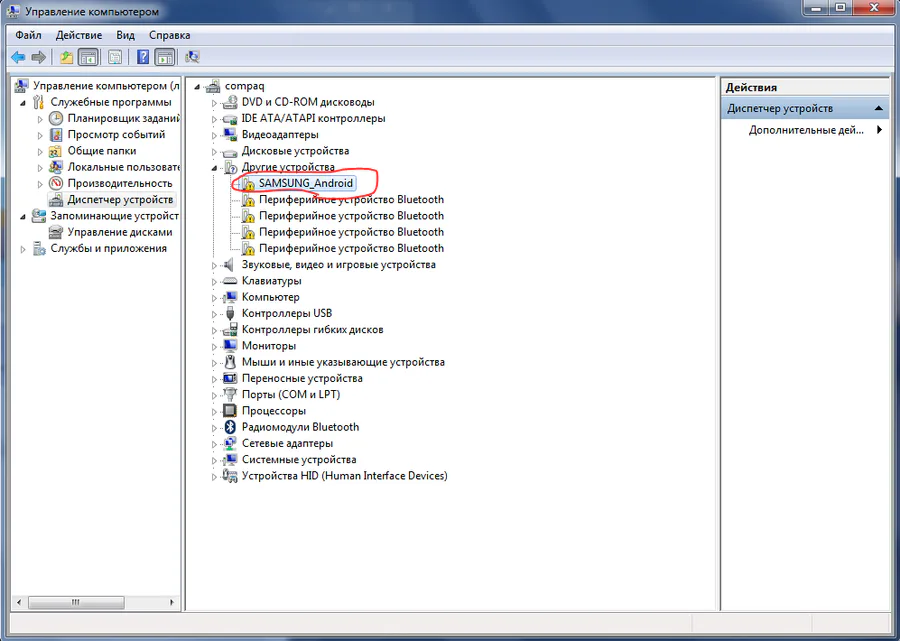Open the Справка menu
This screenshot has width=900, height=641.
[x=169, y=35]
